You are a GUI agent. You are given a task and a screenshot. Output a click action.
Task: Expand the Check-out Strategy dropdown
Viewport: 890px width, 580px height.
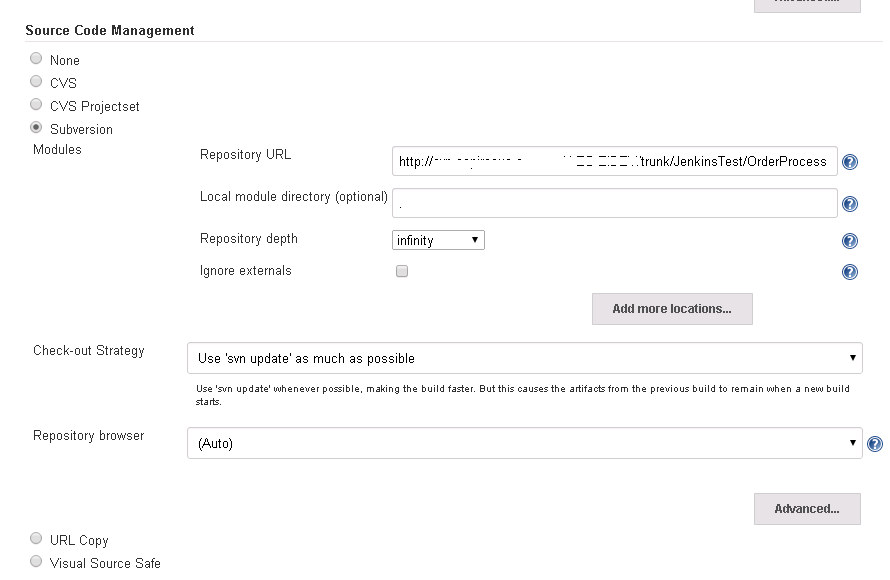tap(524, 358)
